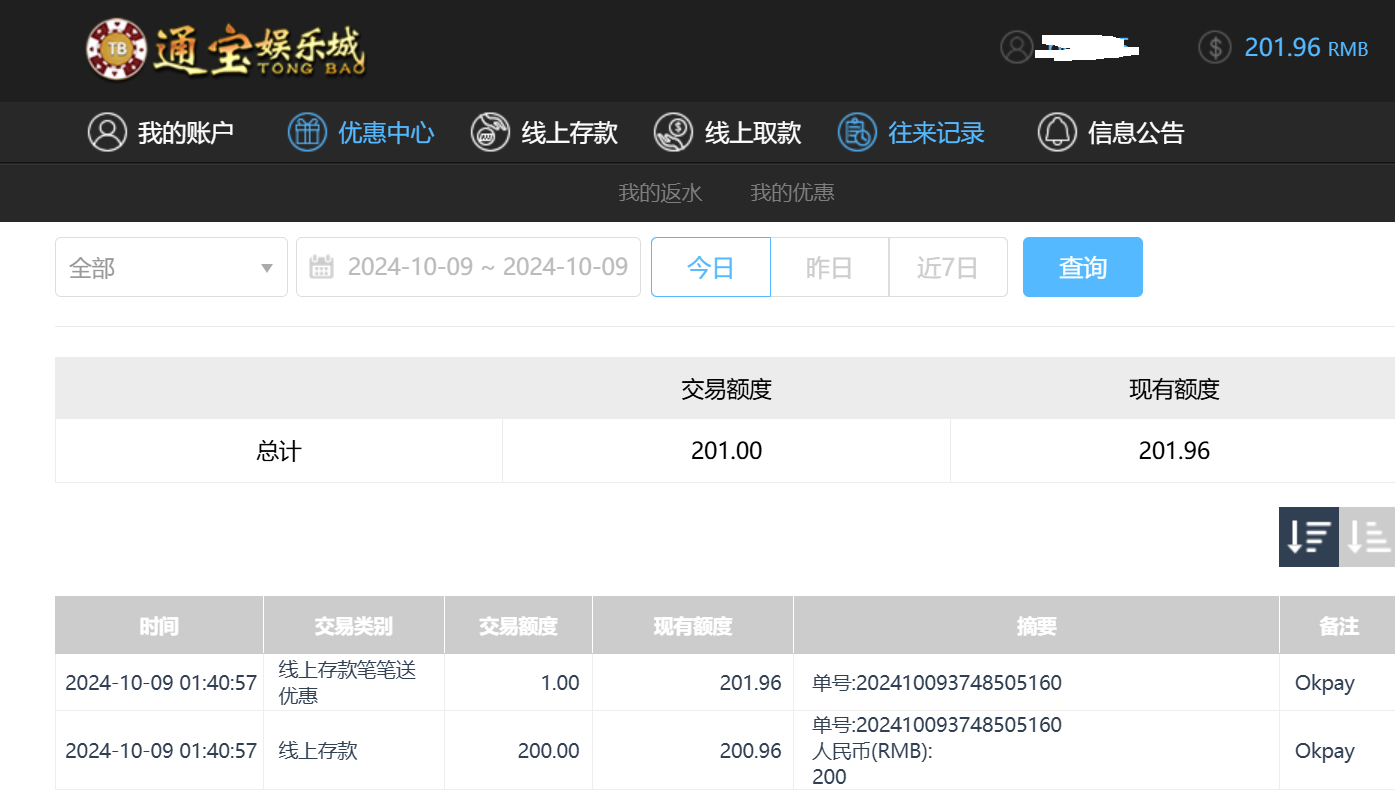Click the gift icon for 优惠中心
This screenshot has width=1395, height=796.
(x=307, y=132)
